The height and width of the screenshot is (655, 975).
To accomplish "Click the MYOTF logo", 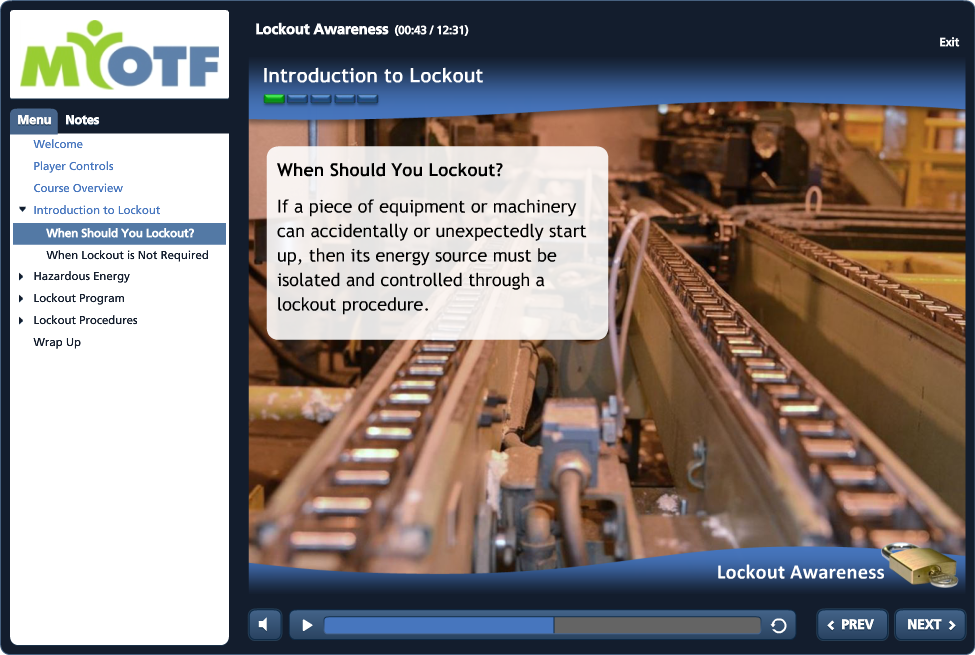I will [x=119, y=55].
